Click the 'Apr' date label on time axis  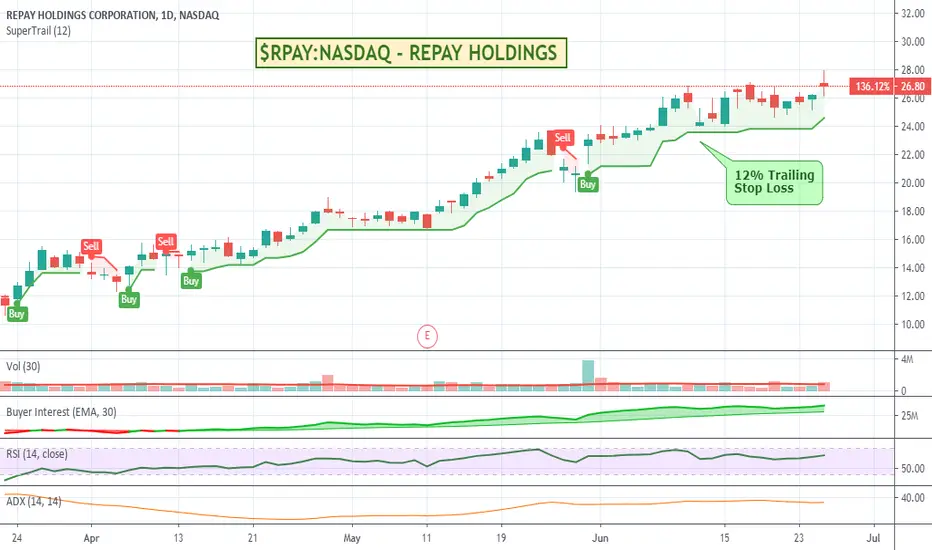(x=91, y=538)
